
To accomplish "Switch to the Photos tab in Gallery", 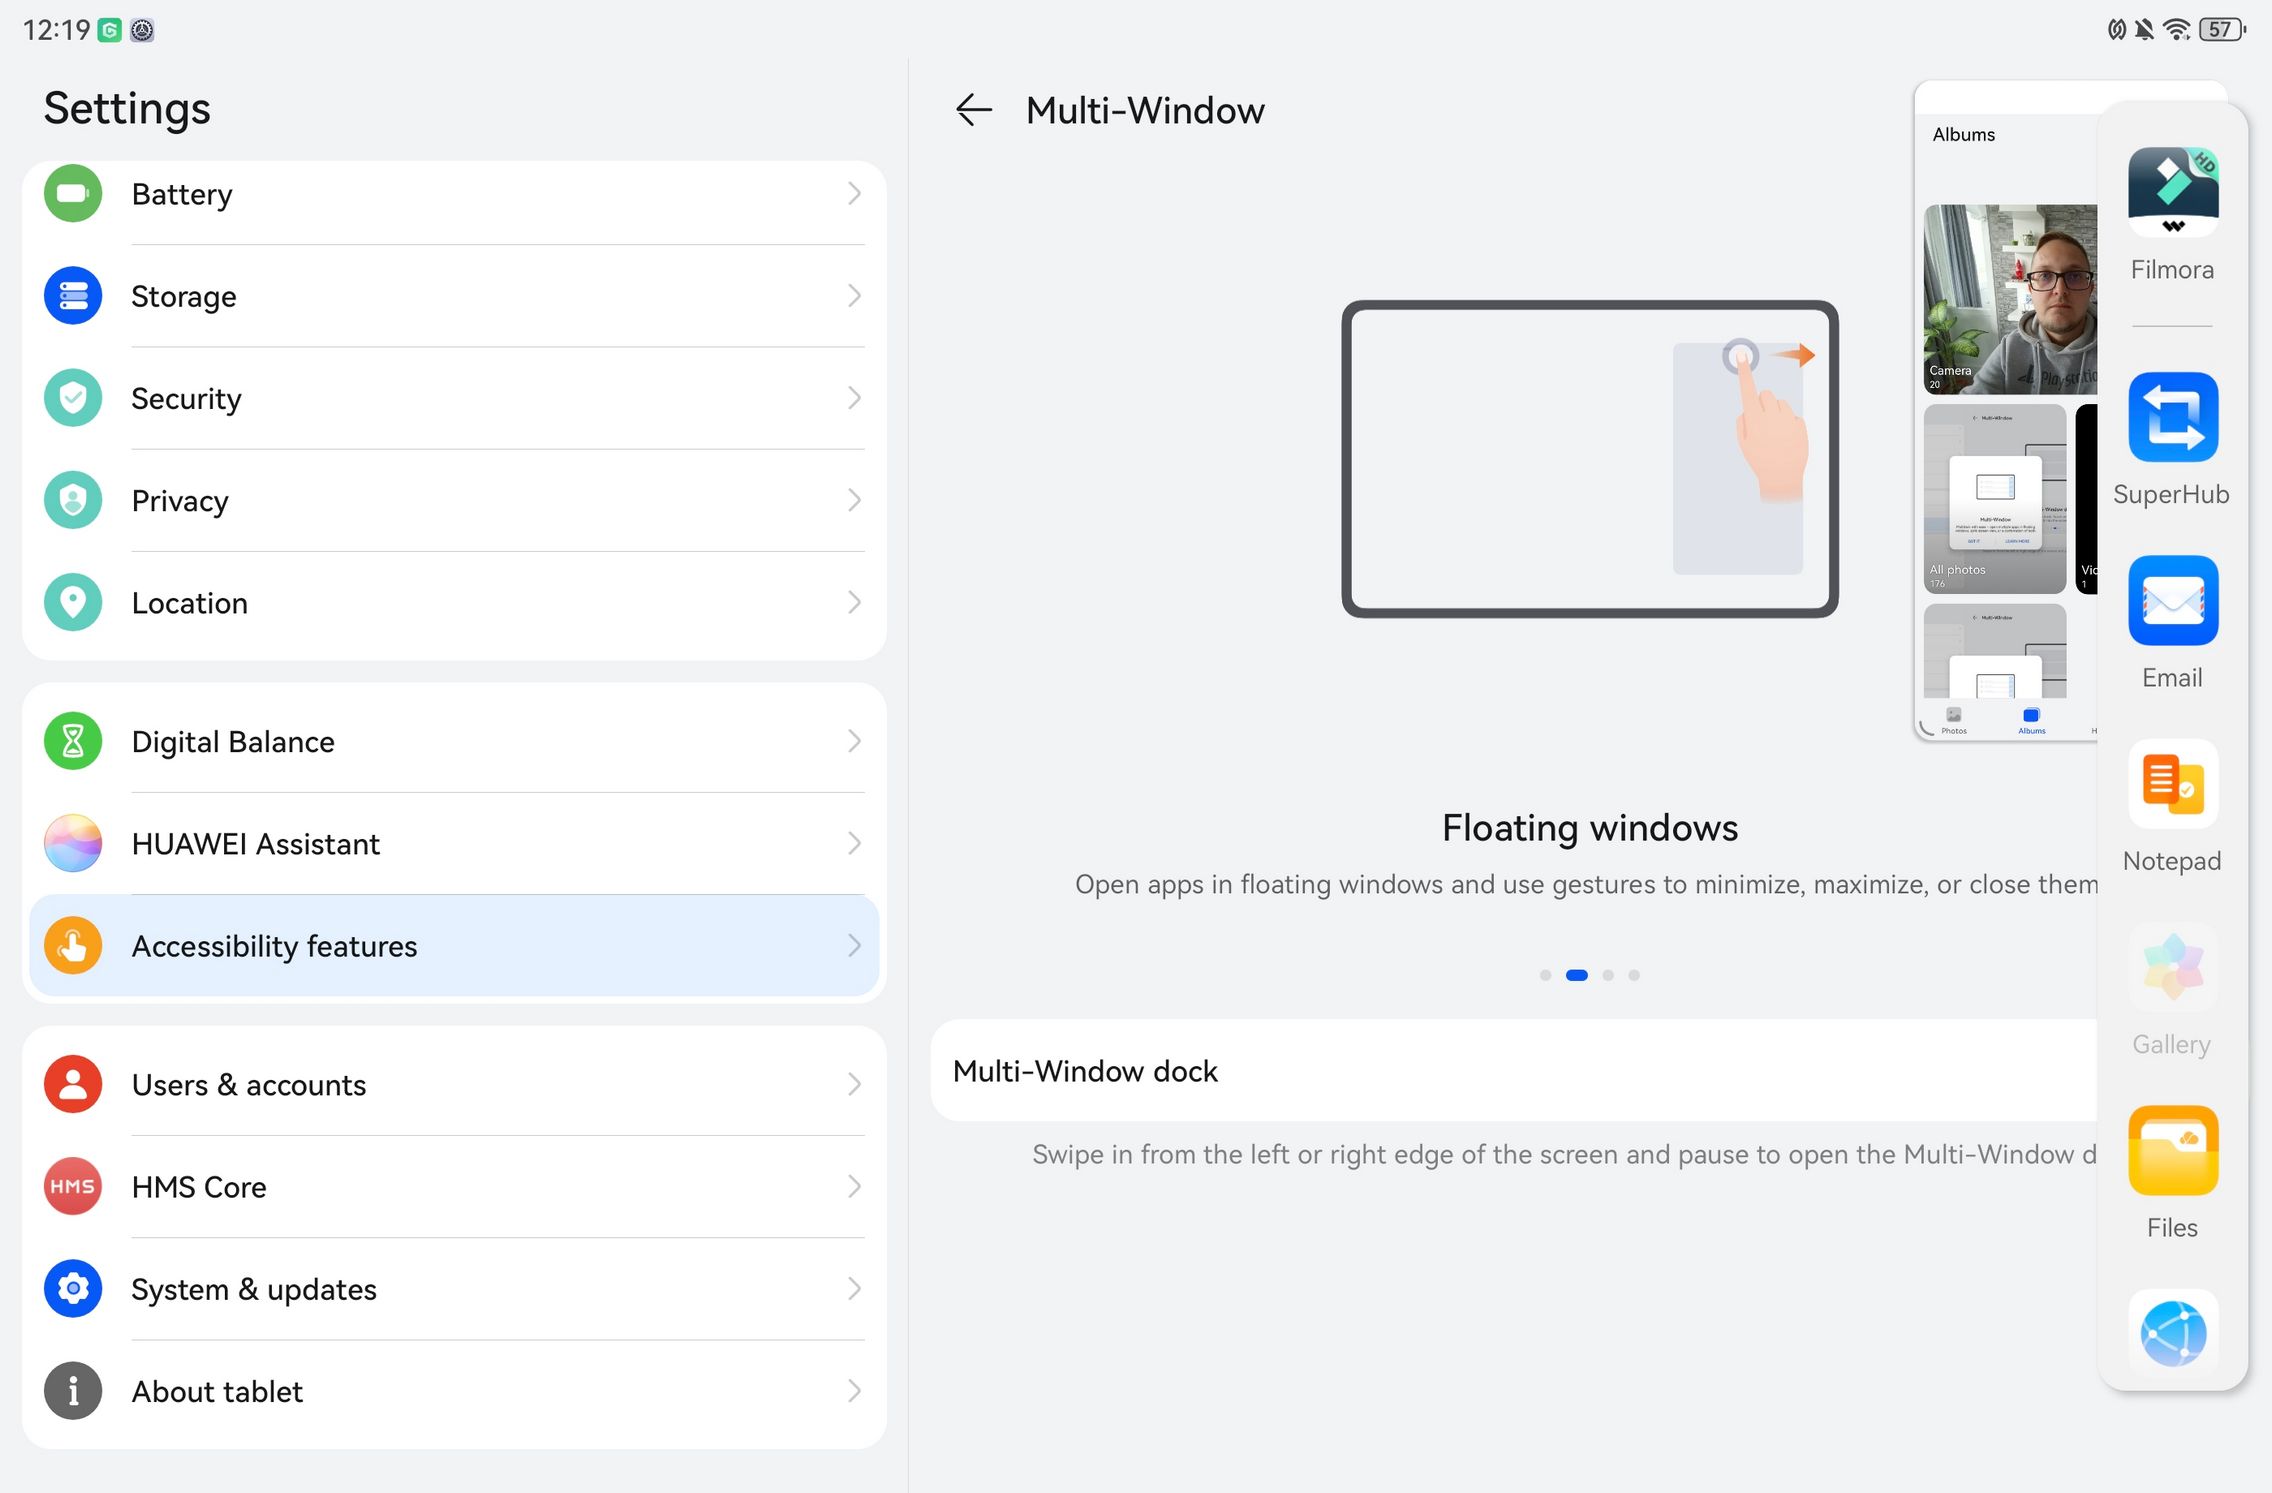I will point(1953,720).
